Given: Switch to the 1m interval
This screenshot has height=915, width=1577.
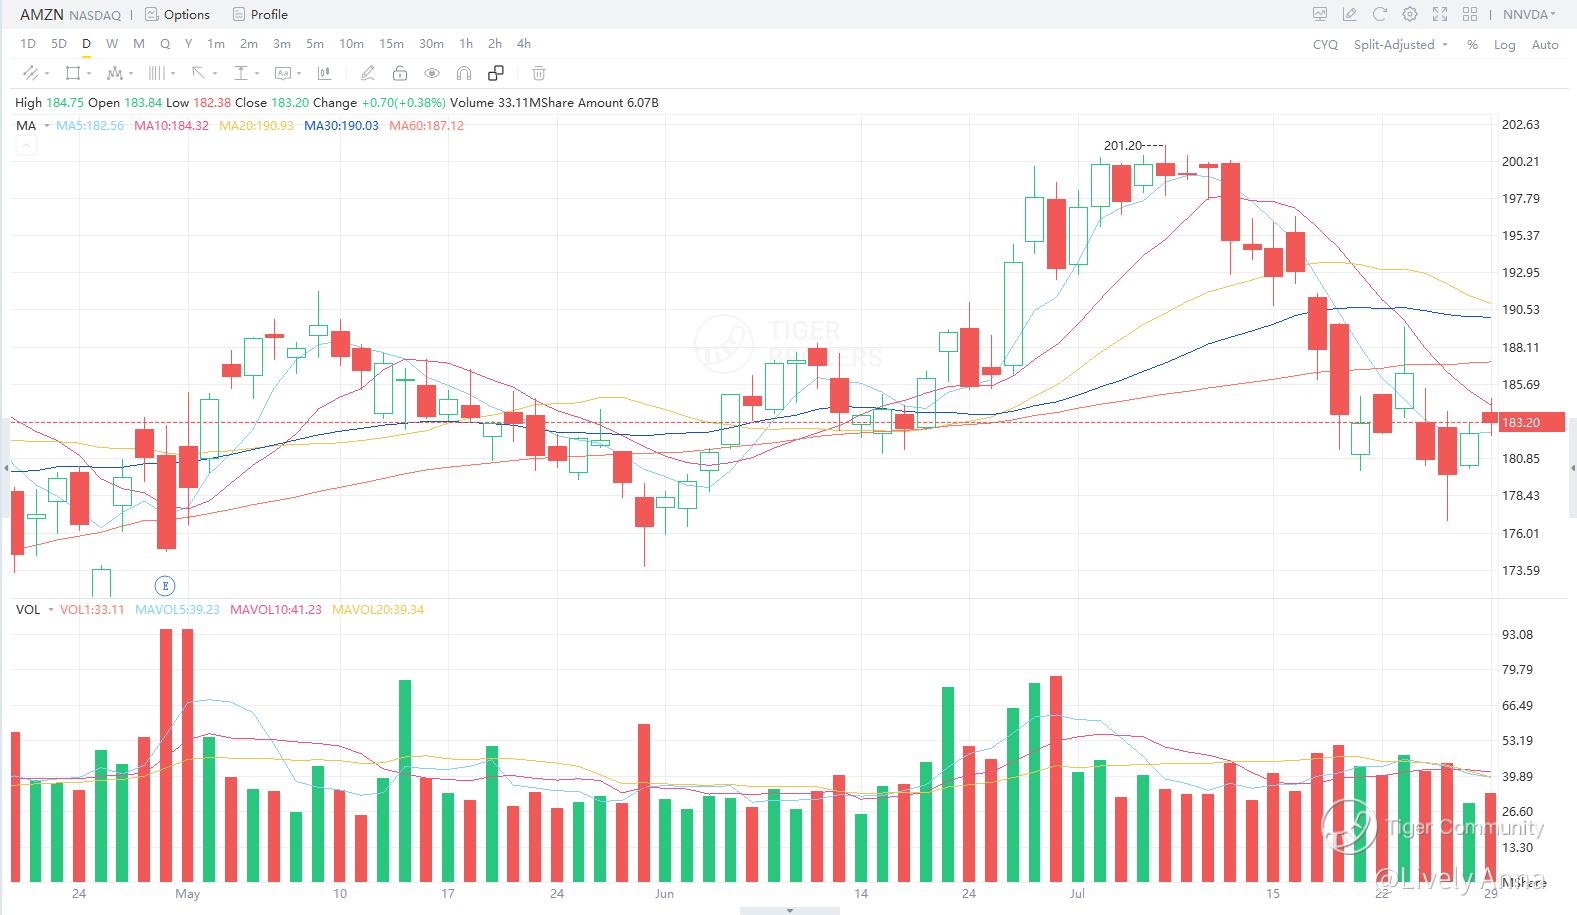Looking at the screenshot, I should pos(216,44).
